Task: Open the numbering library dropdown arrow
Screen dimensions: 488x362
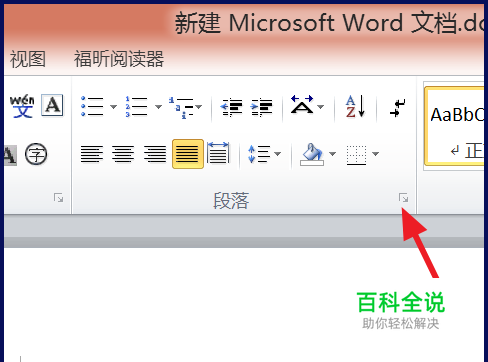Action: click(x=158, y=107)
